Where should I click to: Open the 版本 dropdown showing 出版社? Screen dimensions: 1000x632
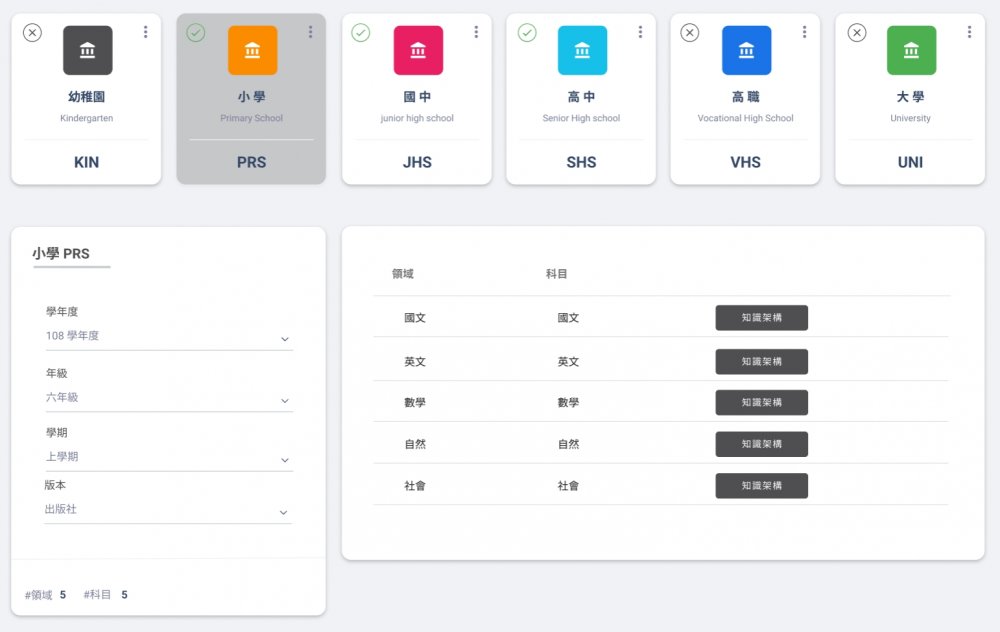pyautogui.click(x=168, y=510)
